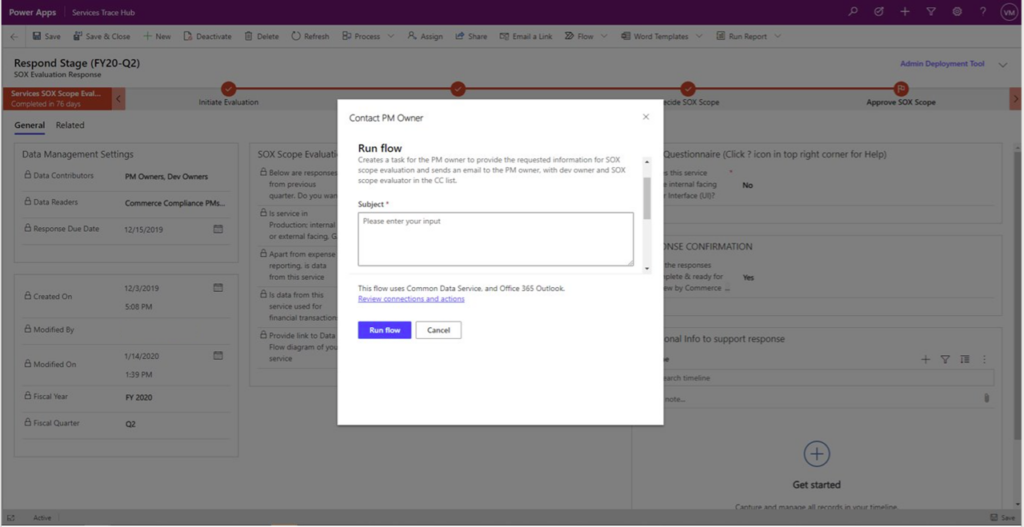Image resolution: width=1024 pixels, height=527 pixels.
Task: Focus the Subject input field
Action: pyautogui.click(x=495, y=239)
